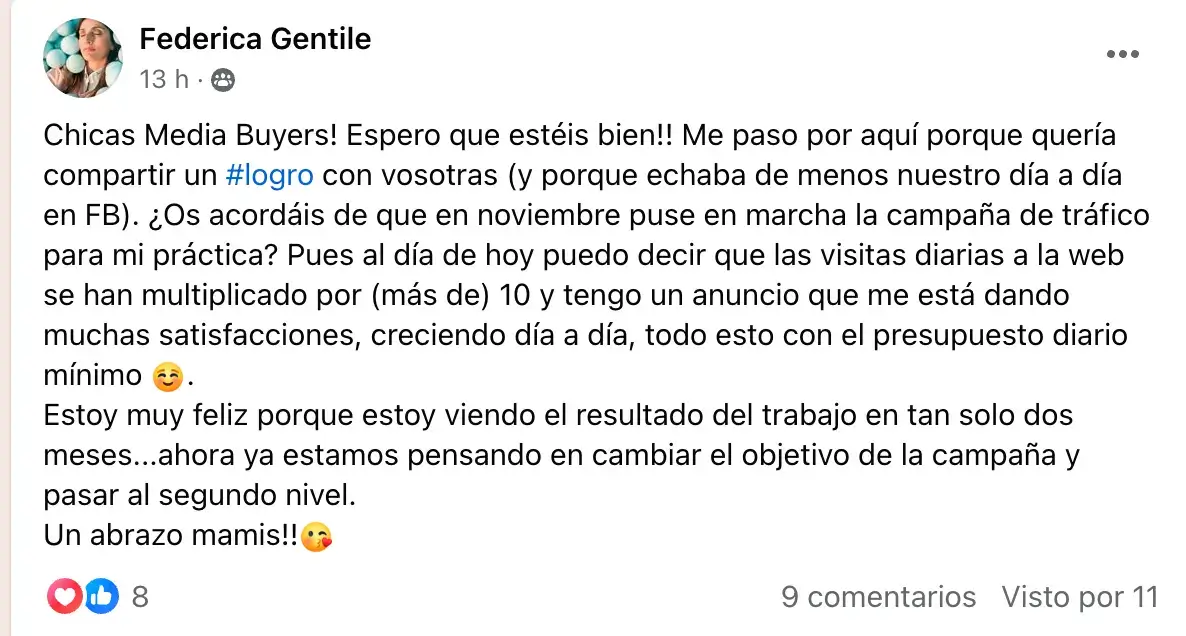Open the "13 h" post timestamp

(164, 79)
